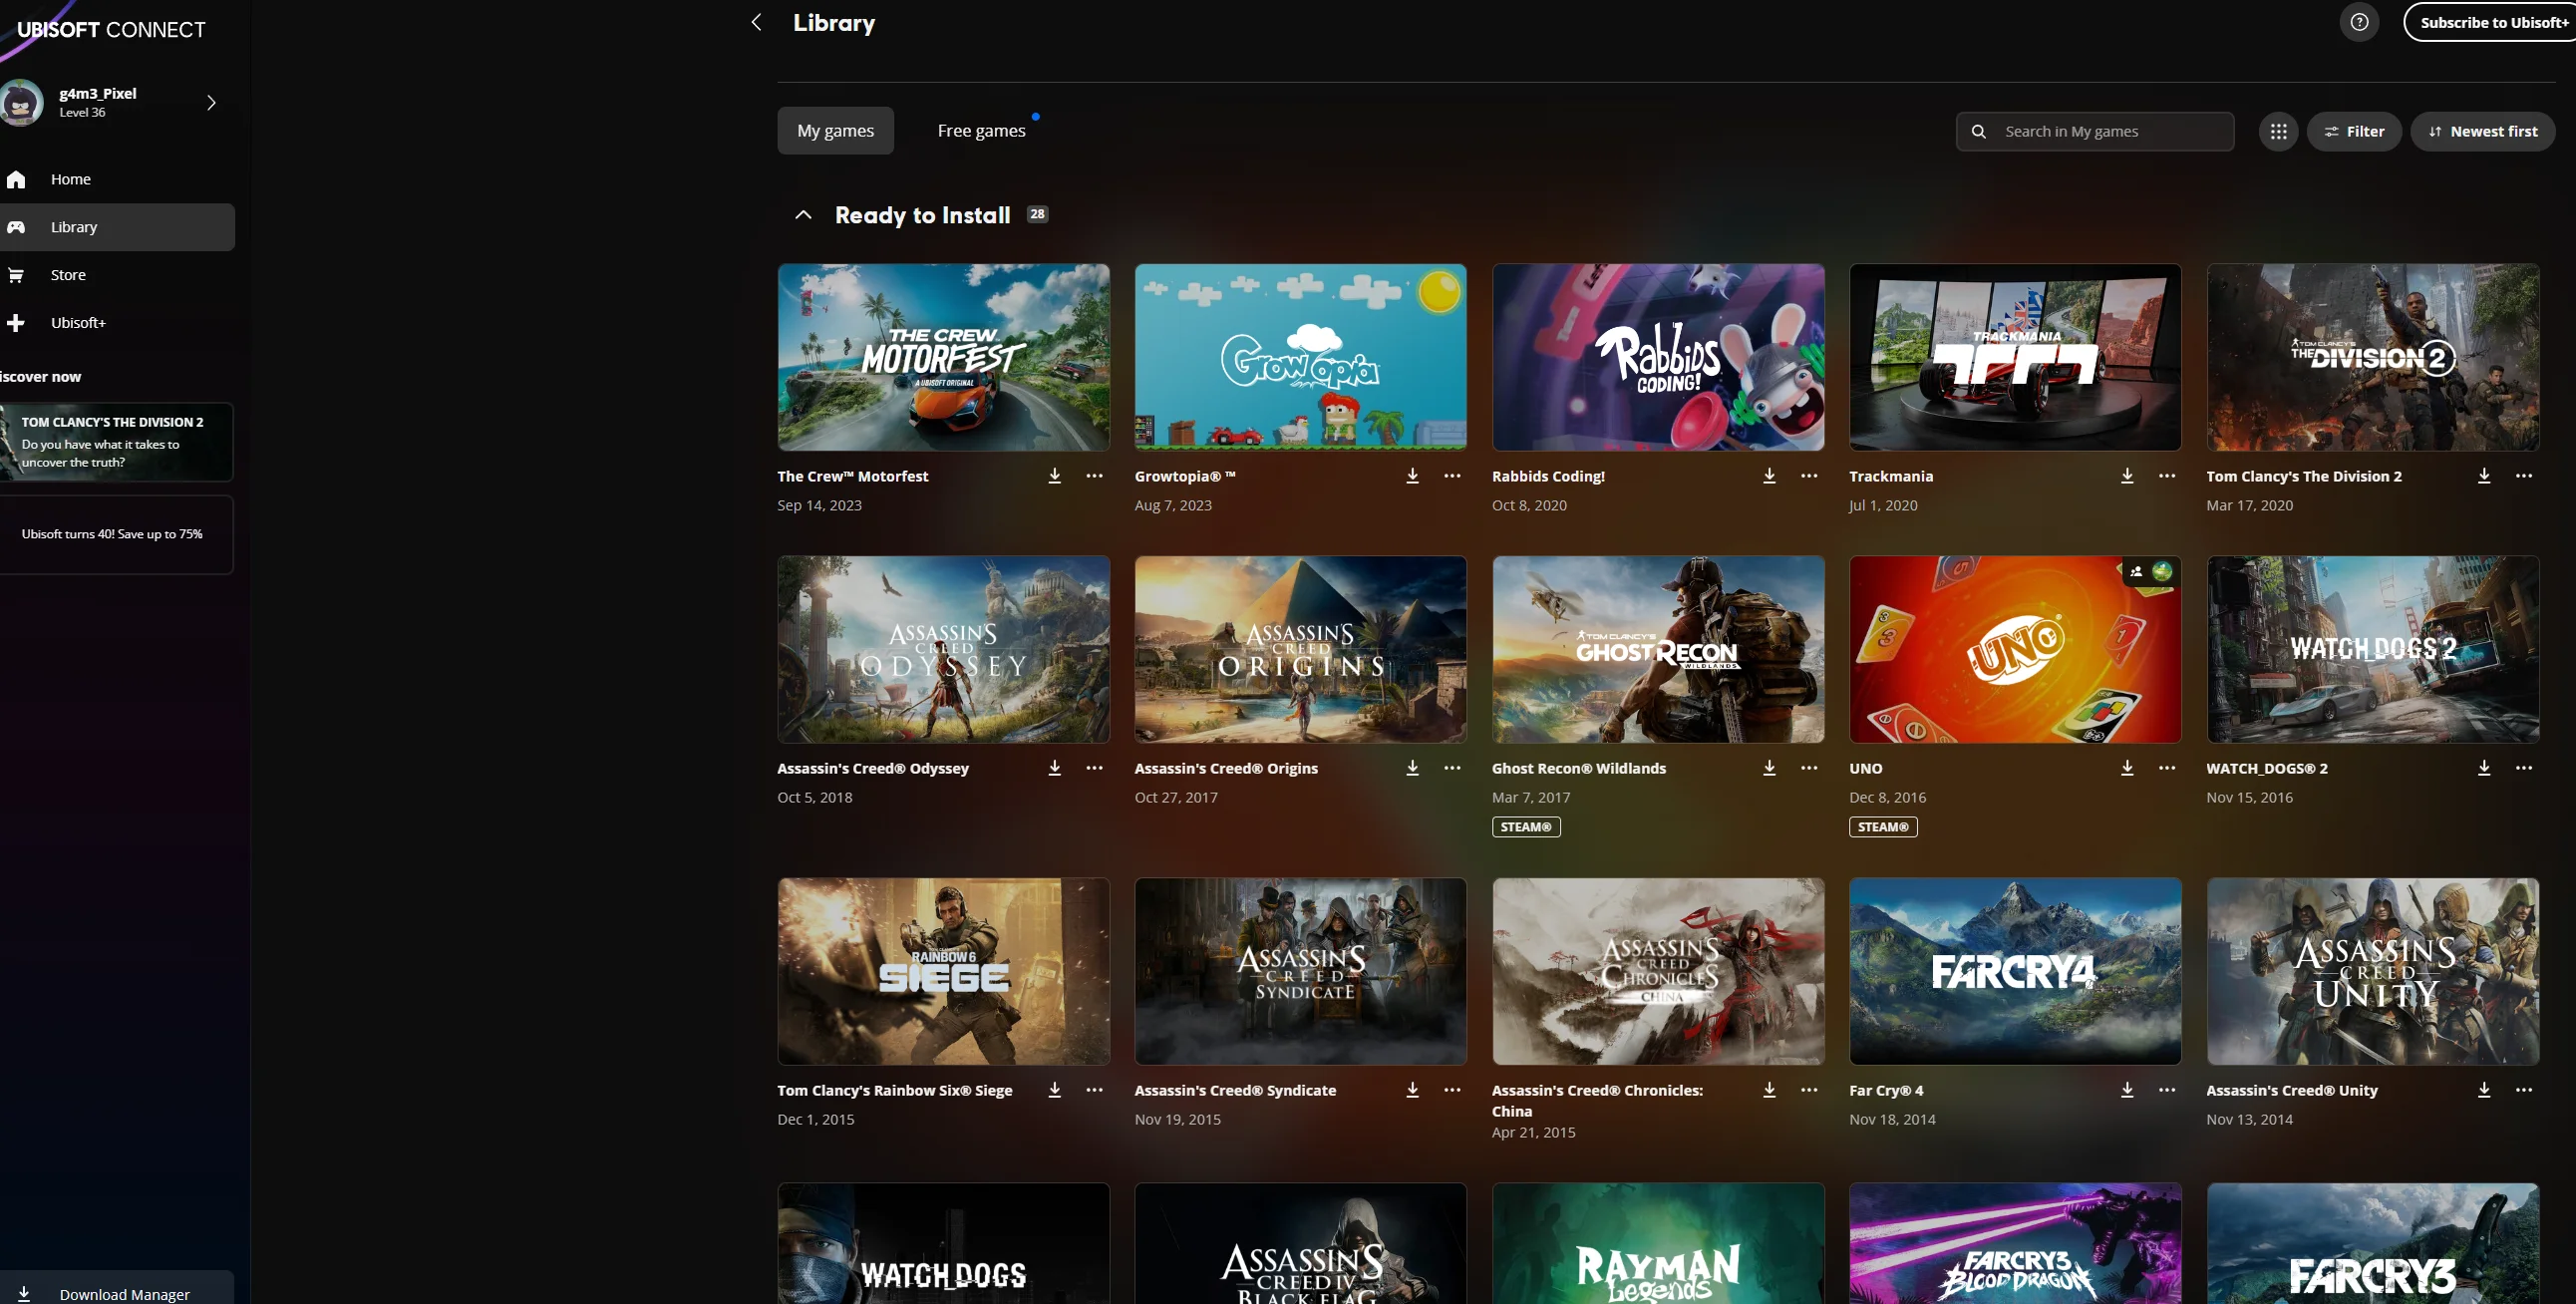The image size is (2576, 1304).
Task: Expand g4m3_Pixel profile chevron
Action: tap(211, 102)
